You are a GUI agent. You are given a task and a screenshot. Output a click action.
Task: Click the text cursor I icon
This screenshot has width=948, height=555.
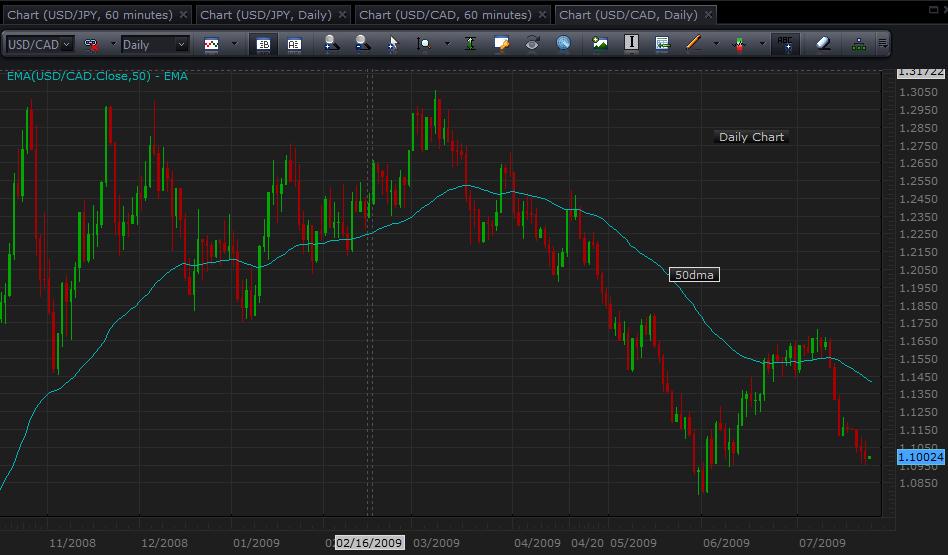tap(631, 43)
